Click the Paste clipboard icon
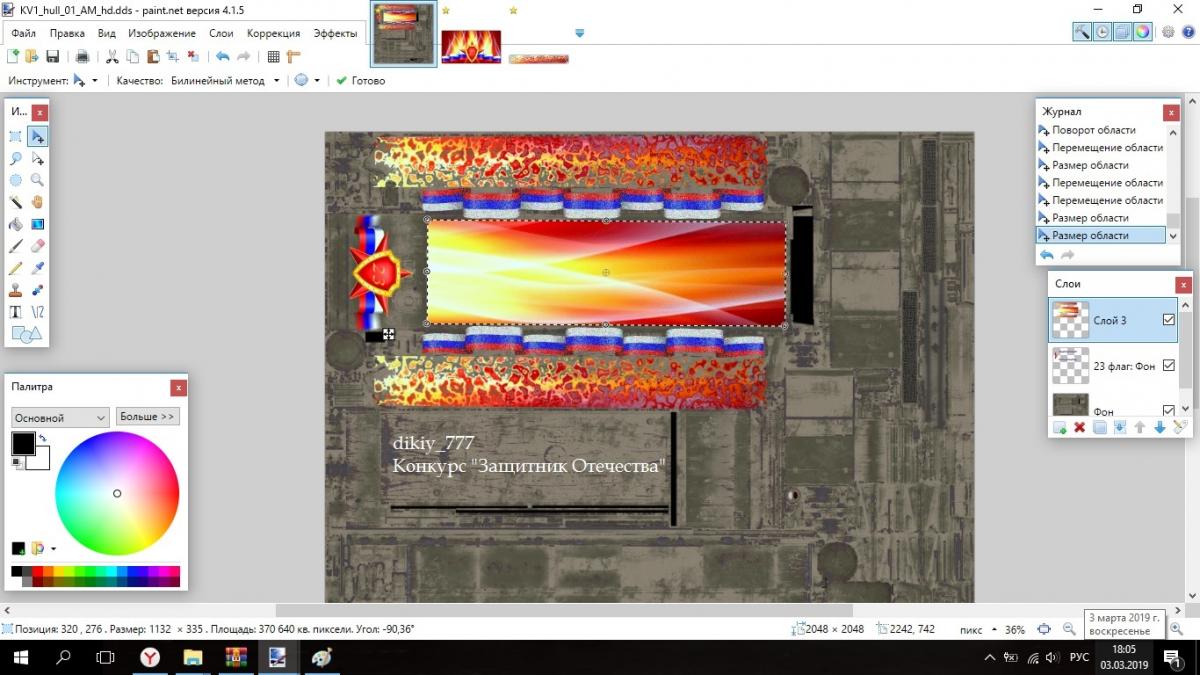Image resolution: width=1200 pixels, height=675 pixels. (153, 57)
